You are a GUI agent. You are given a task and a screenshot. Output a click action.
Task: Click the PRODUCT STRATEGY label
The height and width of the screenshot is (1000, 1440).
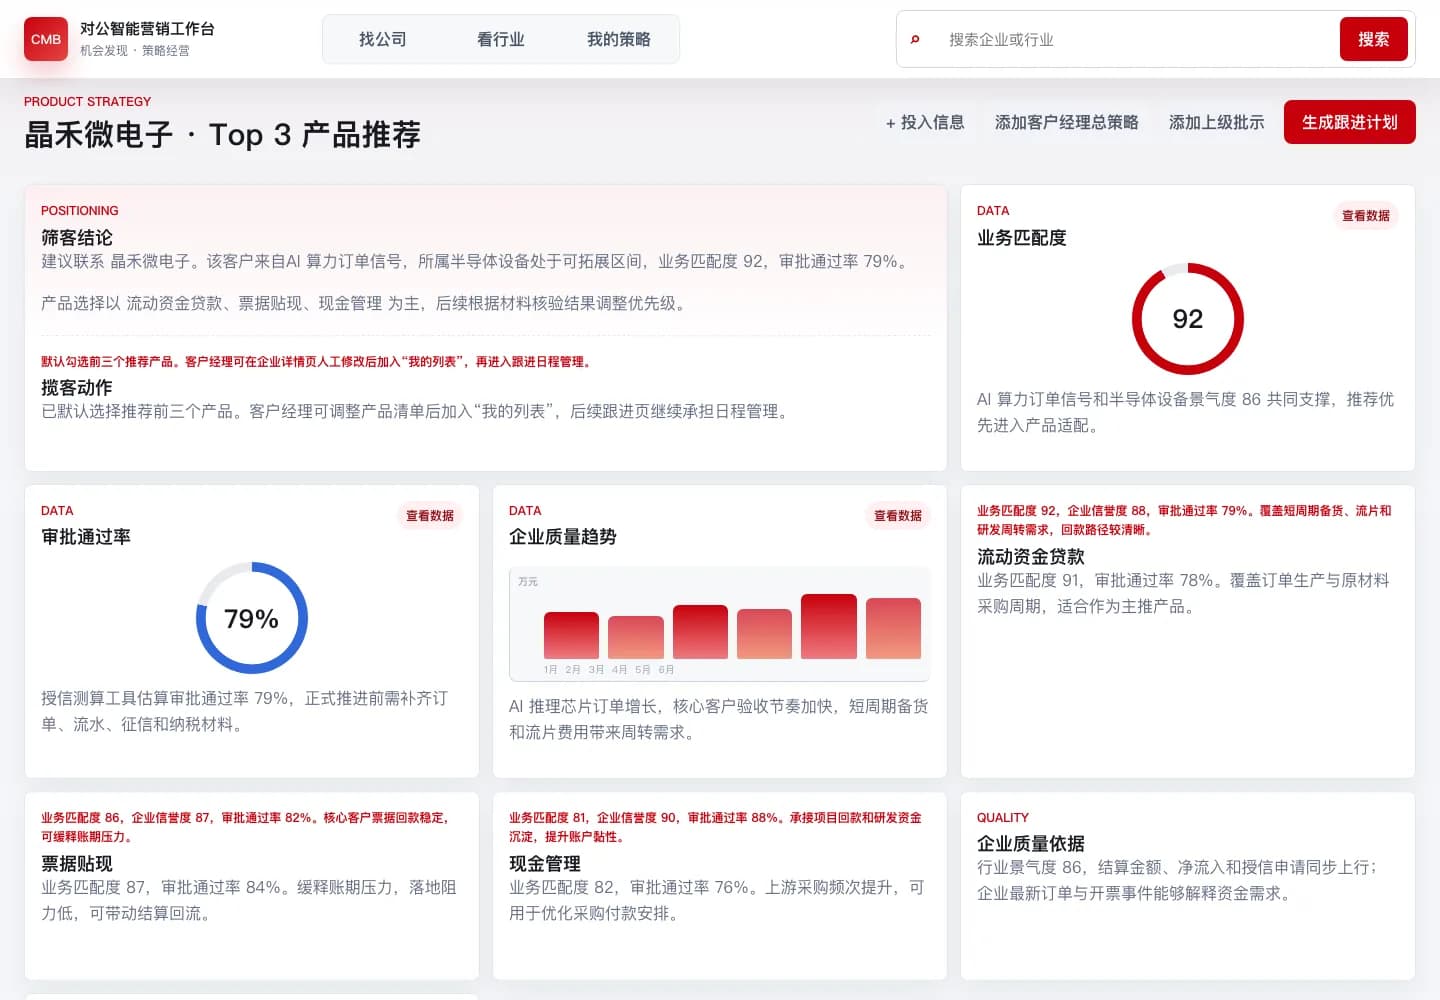(88, 102)
